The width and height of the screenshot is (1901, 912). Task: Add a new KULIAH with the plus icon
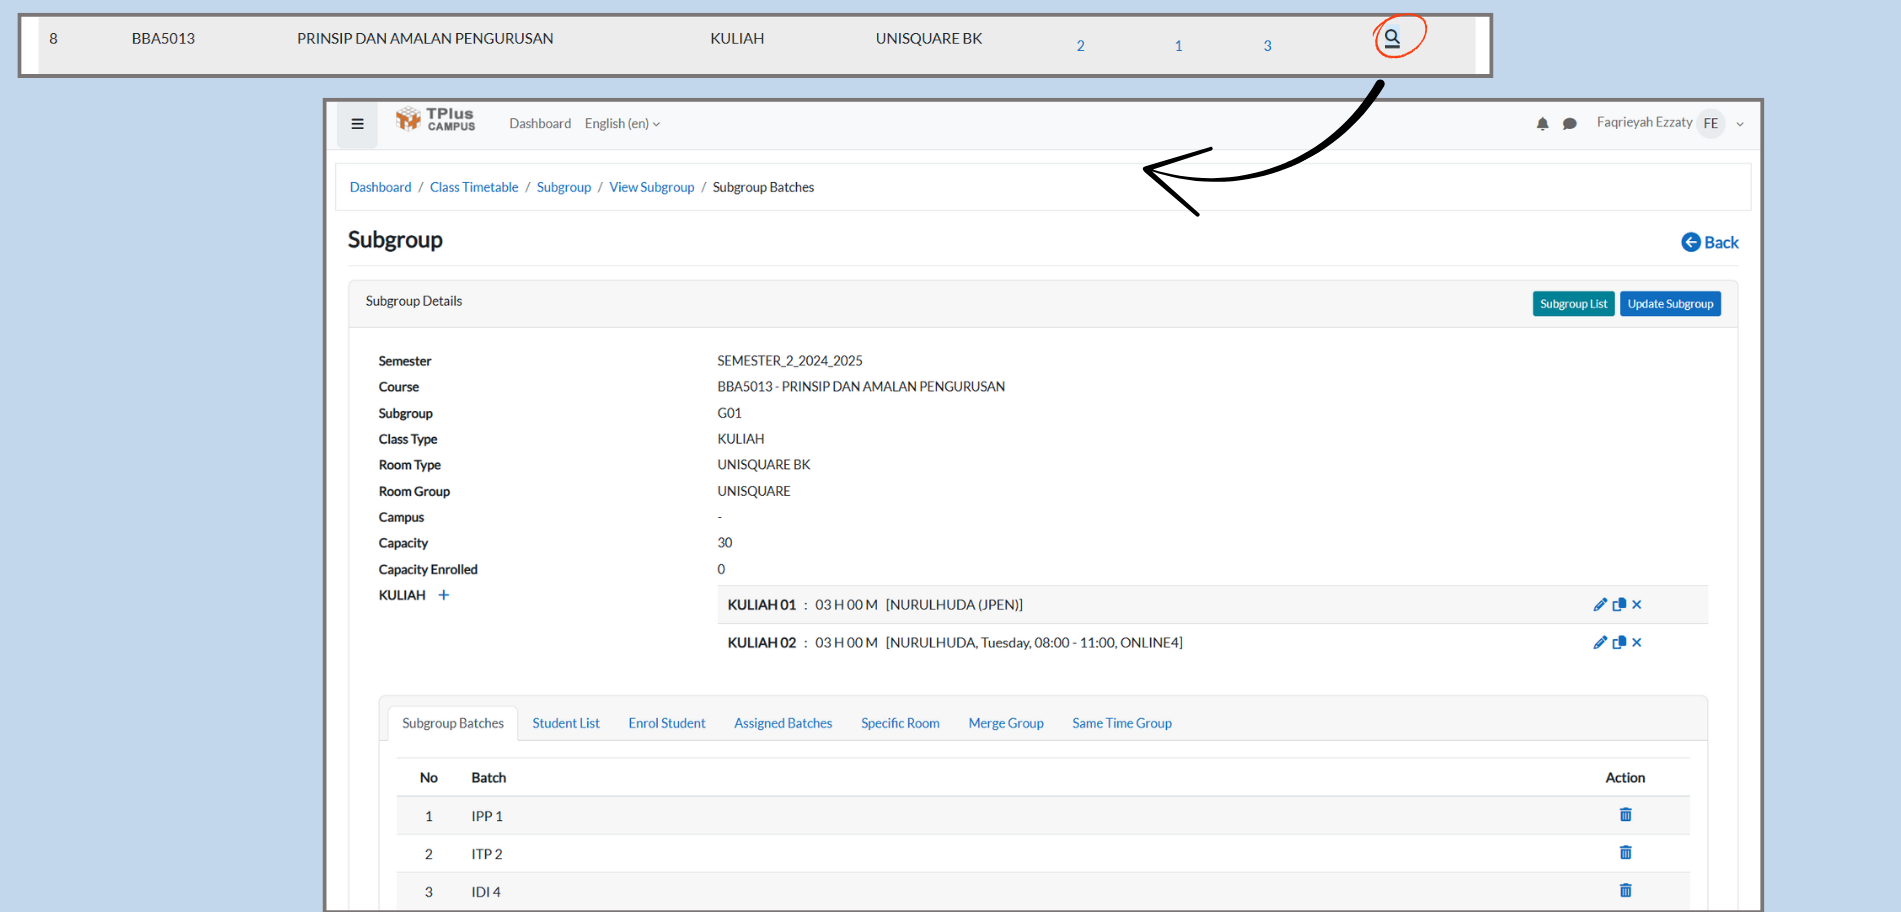(444, 595)
